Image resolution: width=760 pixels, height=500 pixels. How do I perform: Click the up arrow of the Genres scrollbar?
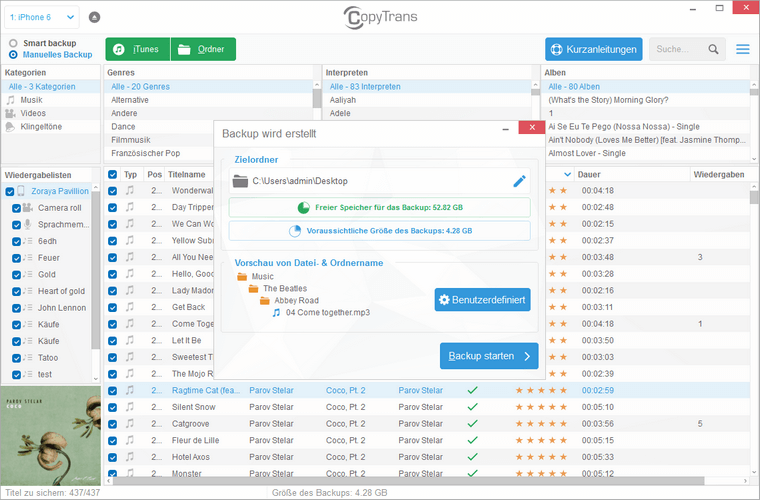pos(317,85)
